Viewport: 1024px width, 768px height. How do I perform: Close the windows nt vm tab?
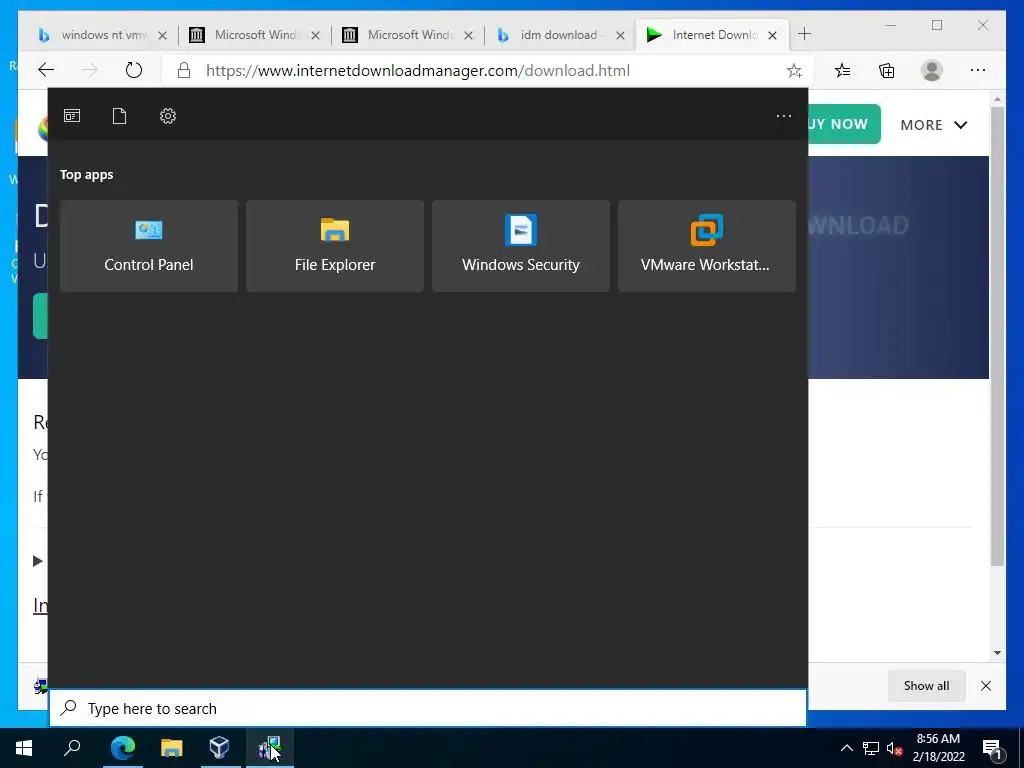coord(163,35)
